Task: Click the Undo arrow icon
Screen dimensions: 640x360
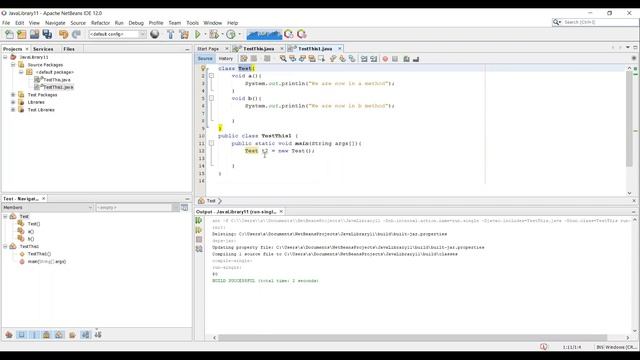Action: coord(63,35)
